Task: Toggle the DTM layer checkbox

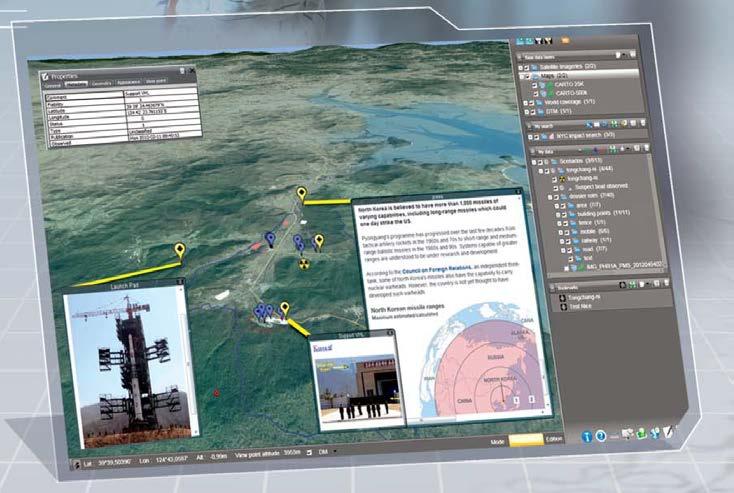Action: click(x=533, y=112)
